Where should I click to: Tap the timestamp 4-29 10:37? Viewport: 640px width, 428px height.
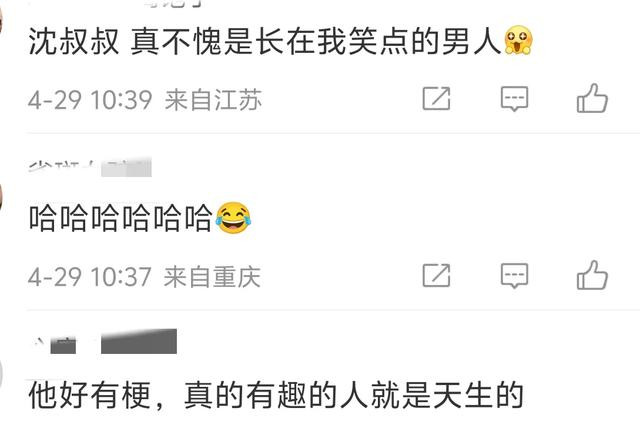[x=90, y=277]
